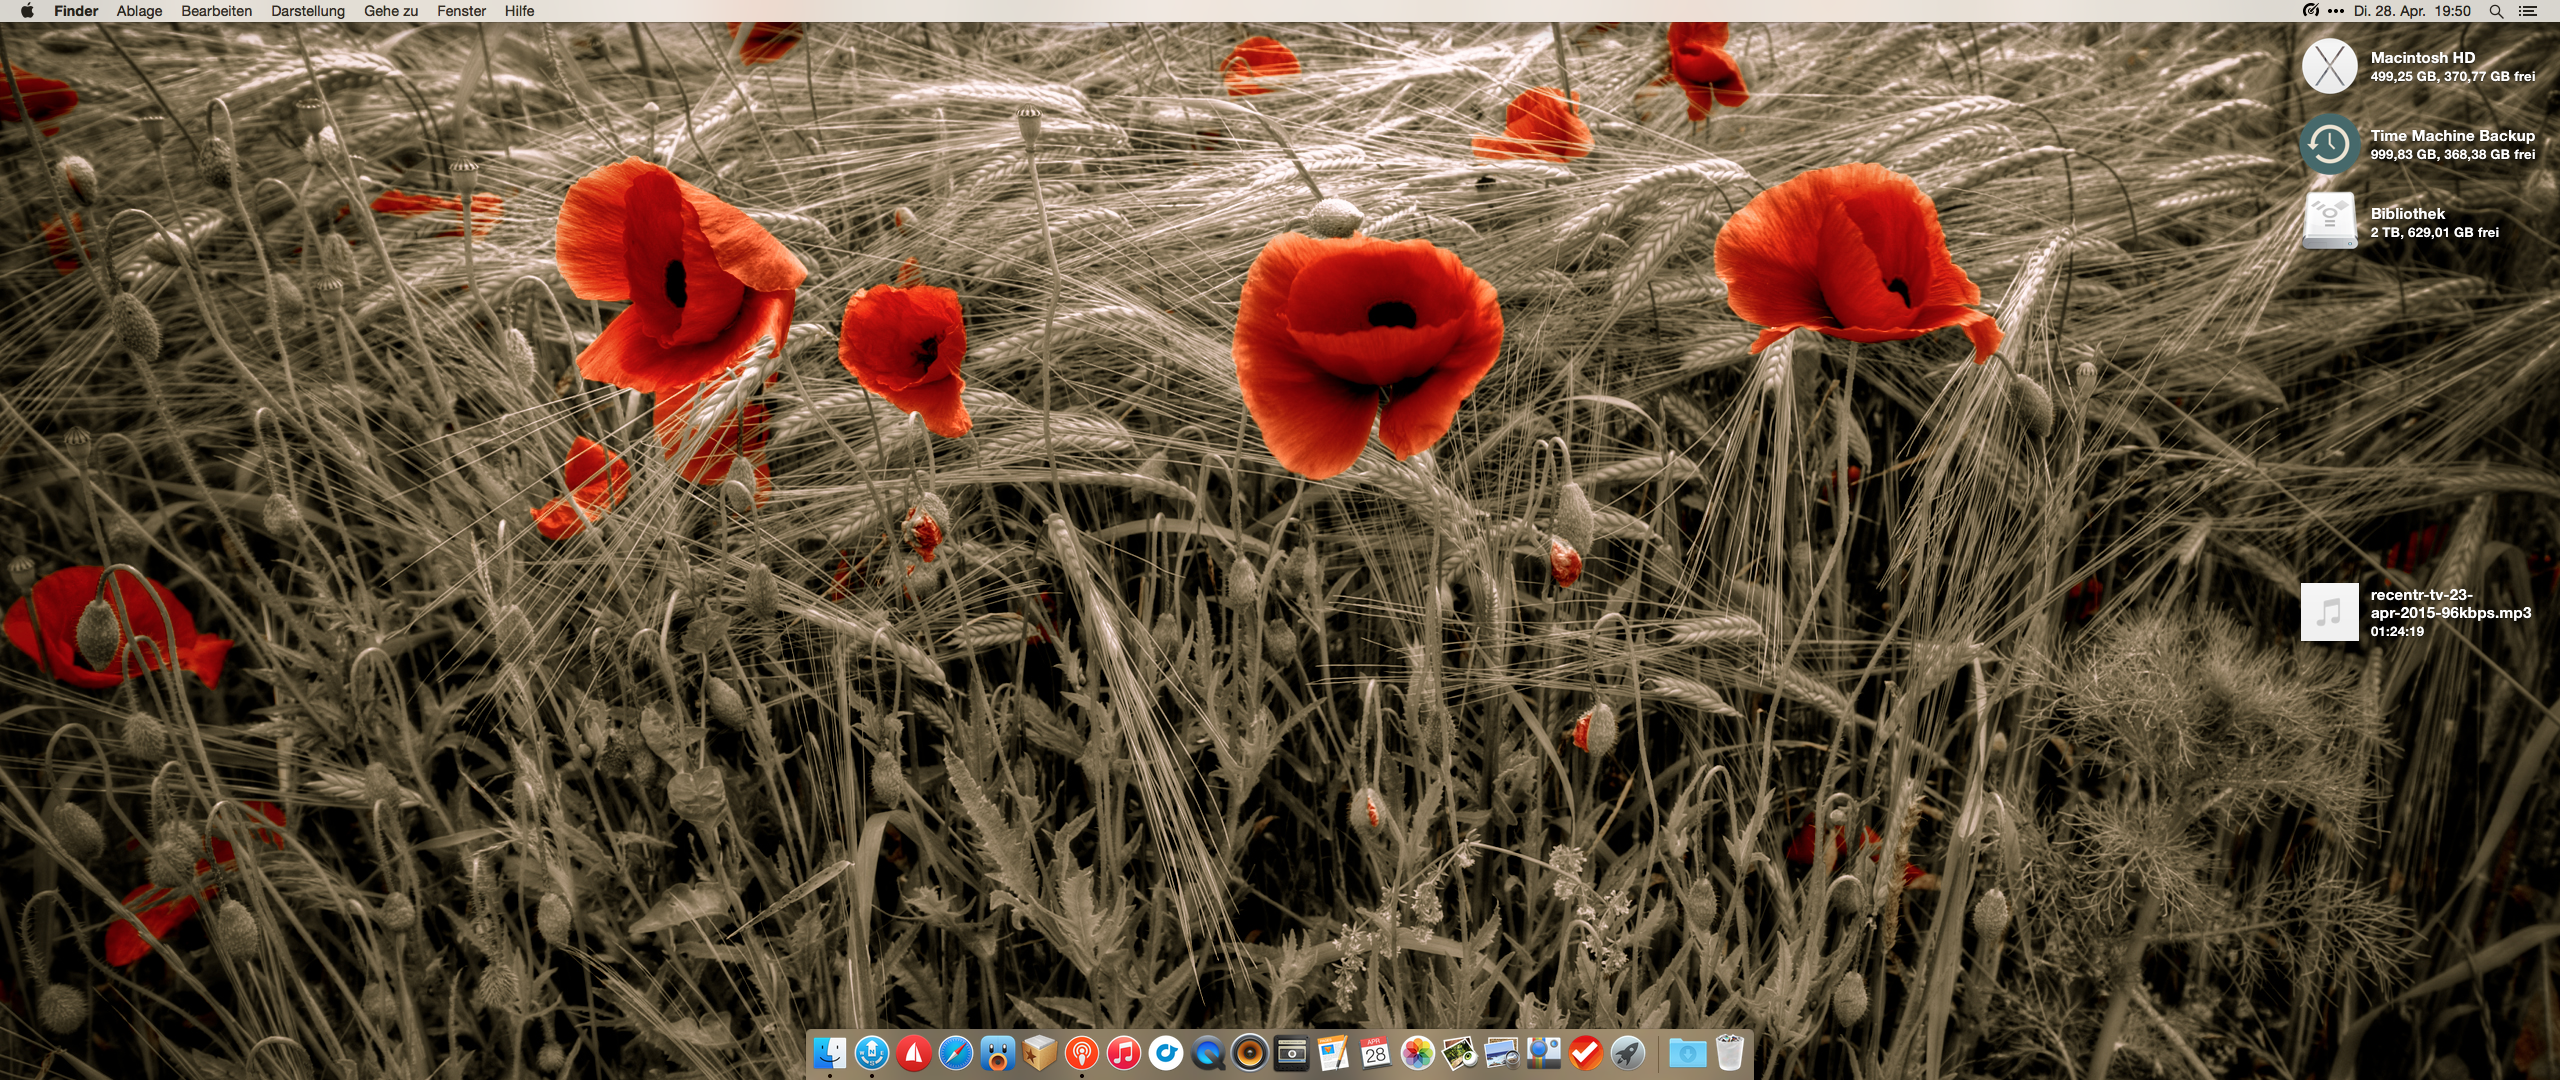Screen dimensions: 2560x1080
Task: Open the dark cassette recorder app icon
Action: [x=1292, y=1053]
